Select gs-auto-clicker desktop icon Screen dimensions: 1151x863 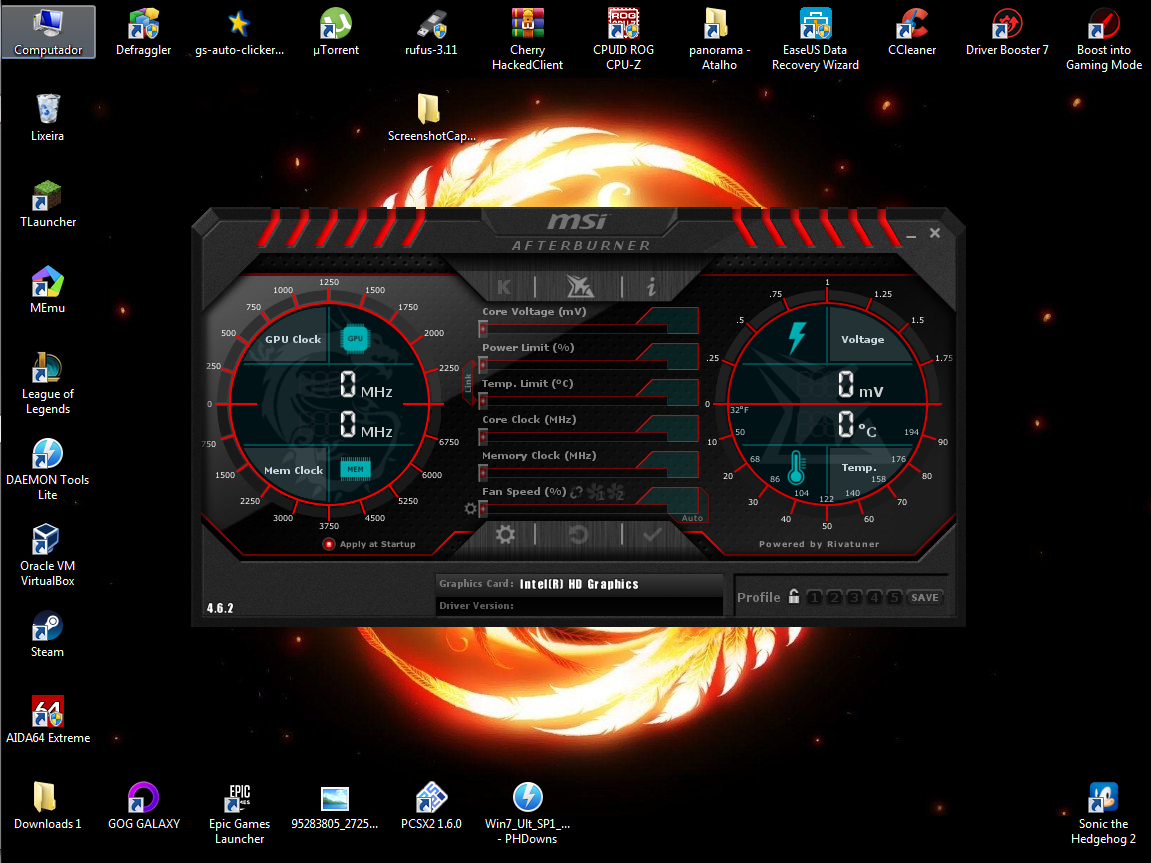239,32
